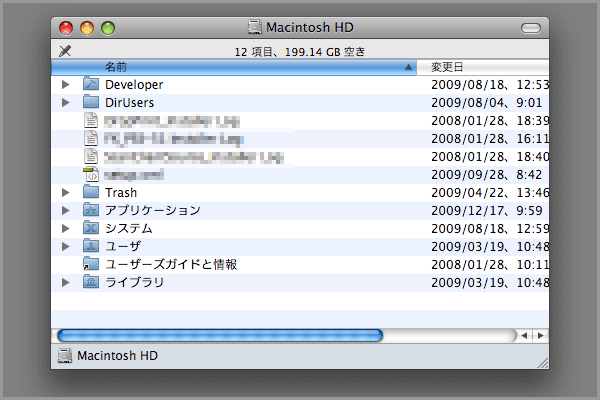
Task: Expand the ライブラリ folder
Action: pyautogui.click(x=66, y=282)
